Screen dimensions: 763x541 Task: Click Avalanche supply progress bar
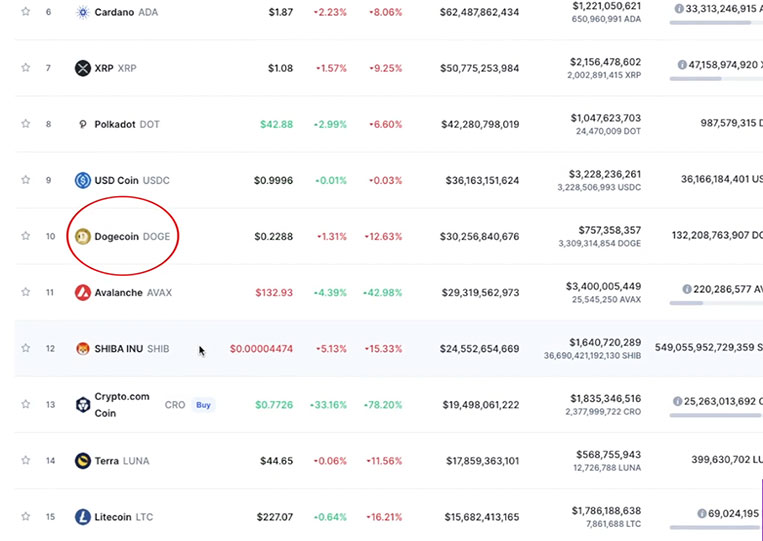pyautogui.click(x=715, y=303)
